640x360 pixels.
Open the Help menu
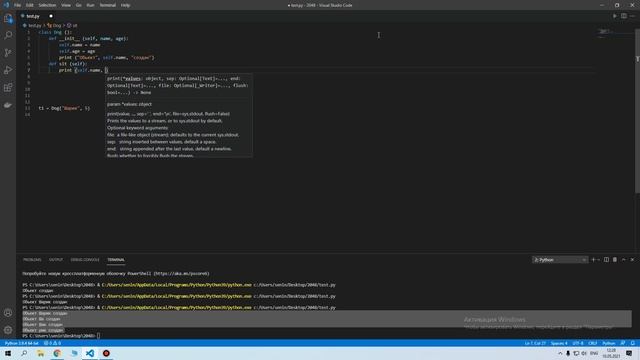[125, 5]
